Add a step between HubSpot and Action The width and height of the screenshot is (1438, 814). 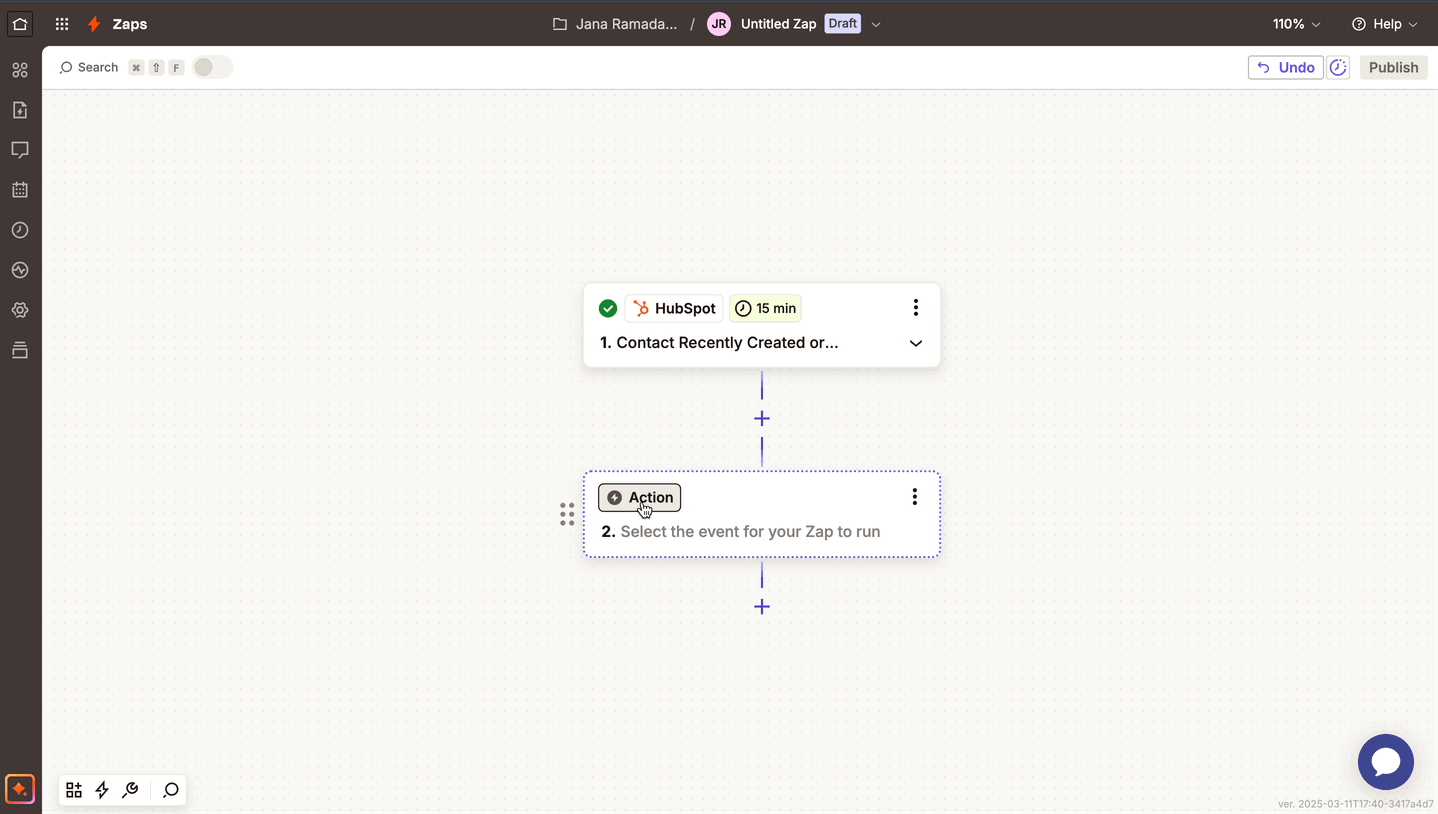click(762, 418)
